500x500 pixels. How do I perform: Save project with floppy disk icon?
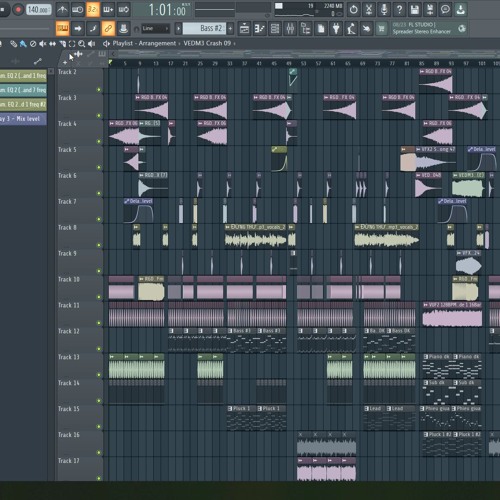[415, 10]
